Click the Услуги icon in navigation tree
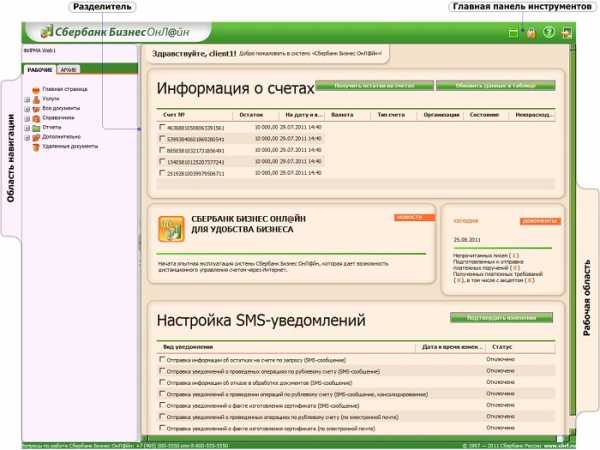 (x=37, y=98)
